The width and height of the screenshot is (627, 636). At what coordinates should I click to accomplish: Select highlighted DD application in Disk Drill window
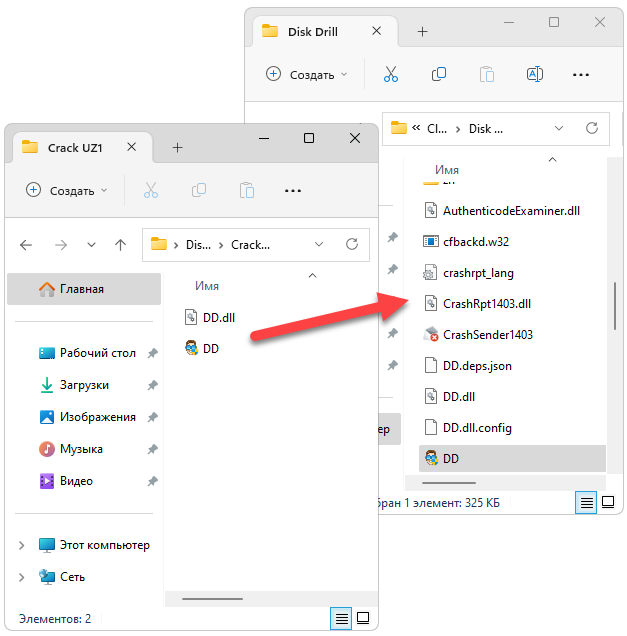click(512, 459)
